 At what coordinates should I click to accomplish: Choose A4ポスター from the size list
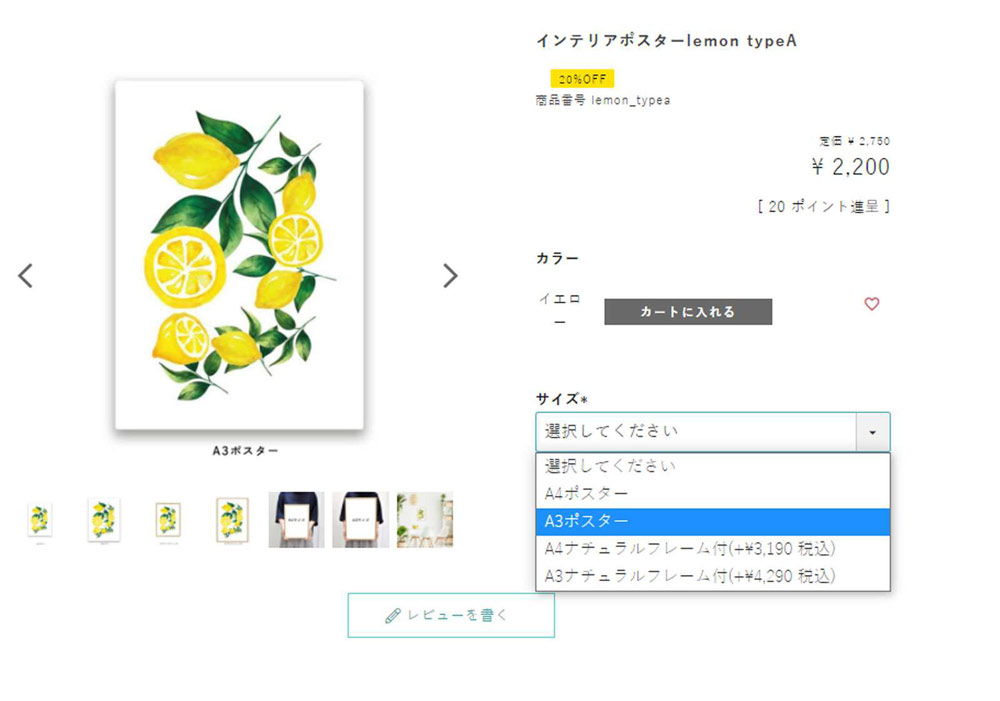tap(712, 494)
